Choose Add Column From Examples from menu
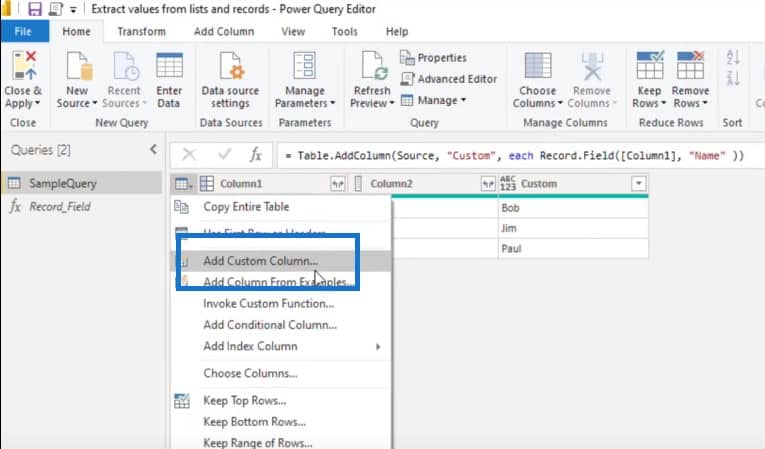Image resolution: width=765 pixels, height=449 pixels. click(x=281, y=282)
